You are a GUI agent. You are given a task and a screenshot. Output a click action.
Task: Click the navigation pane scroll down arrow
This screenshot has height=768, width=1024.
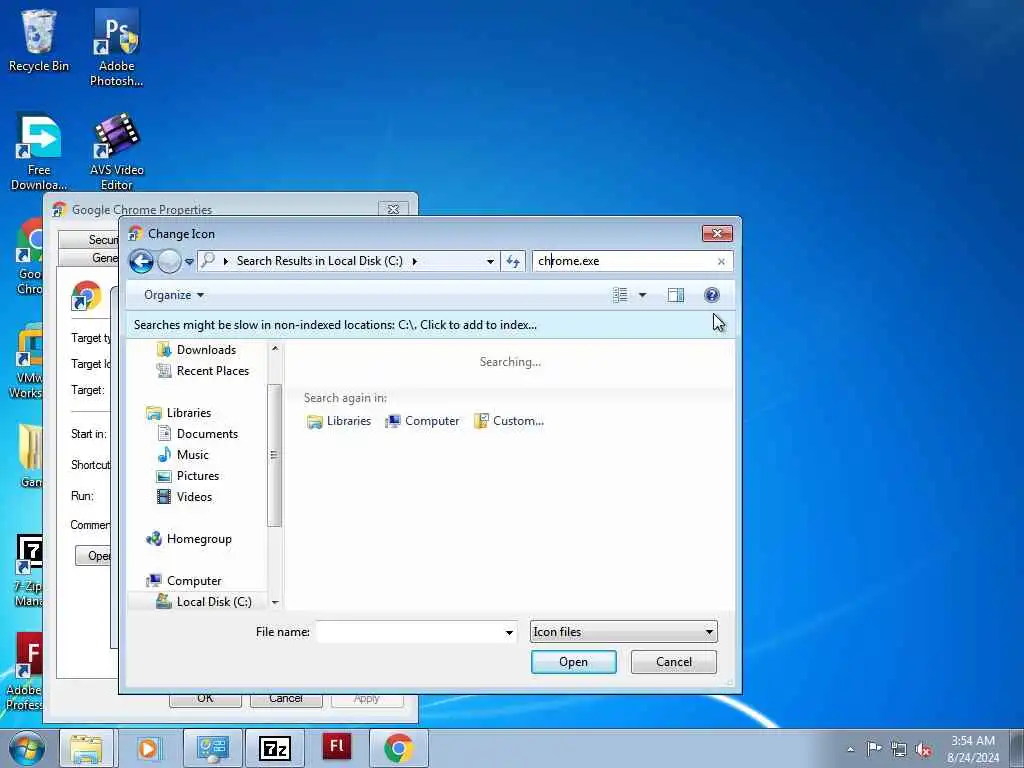[x=275, y=602]
